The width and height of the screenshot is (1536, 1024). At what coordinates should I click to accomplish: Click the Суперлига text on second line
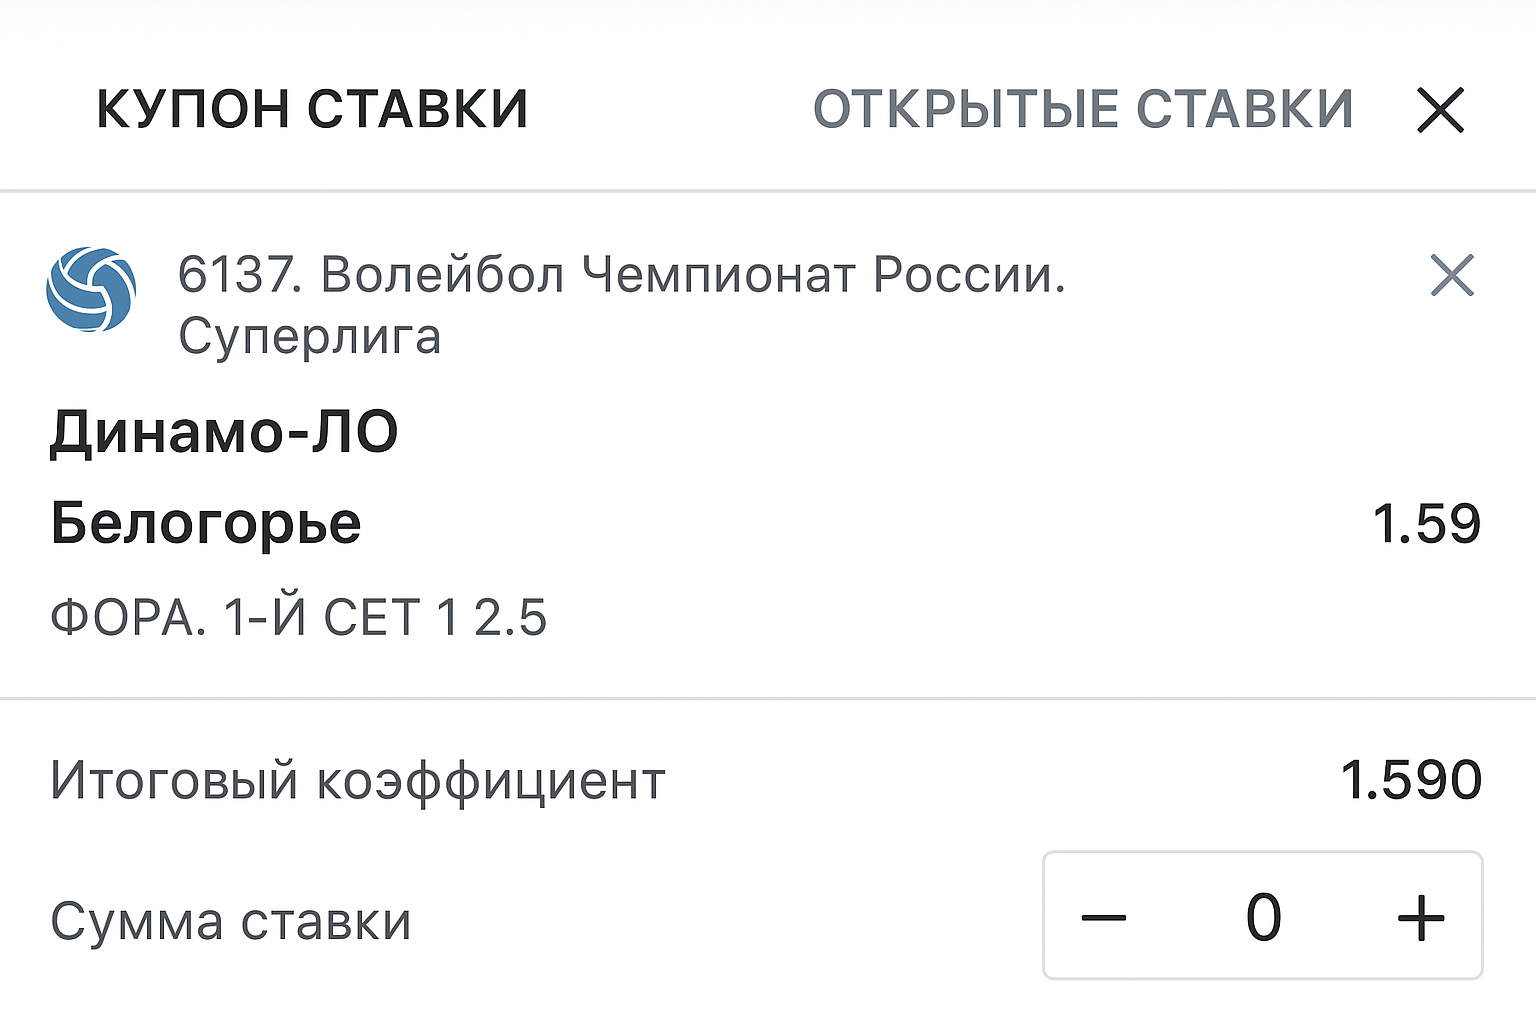(x=309, y=336)
